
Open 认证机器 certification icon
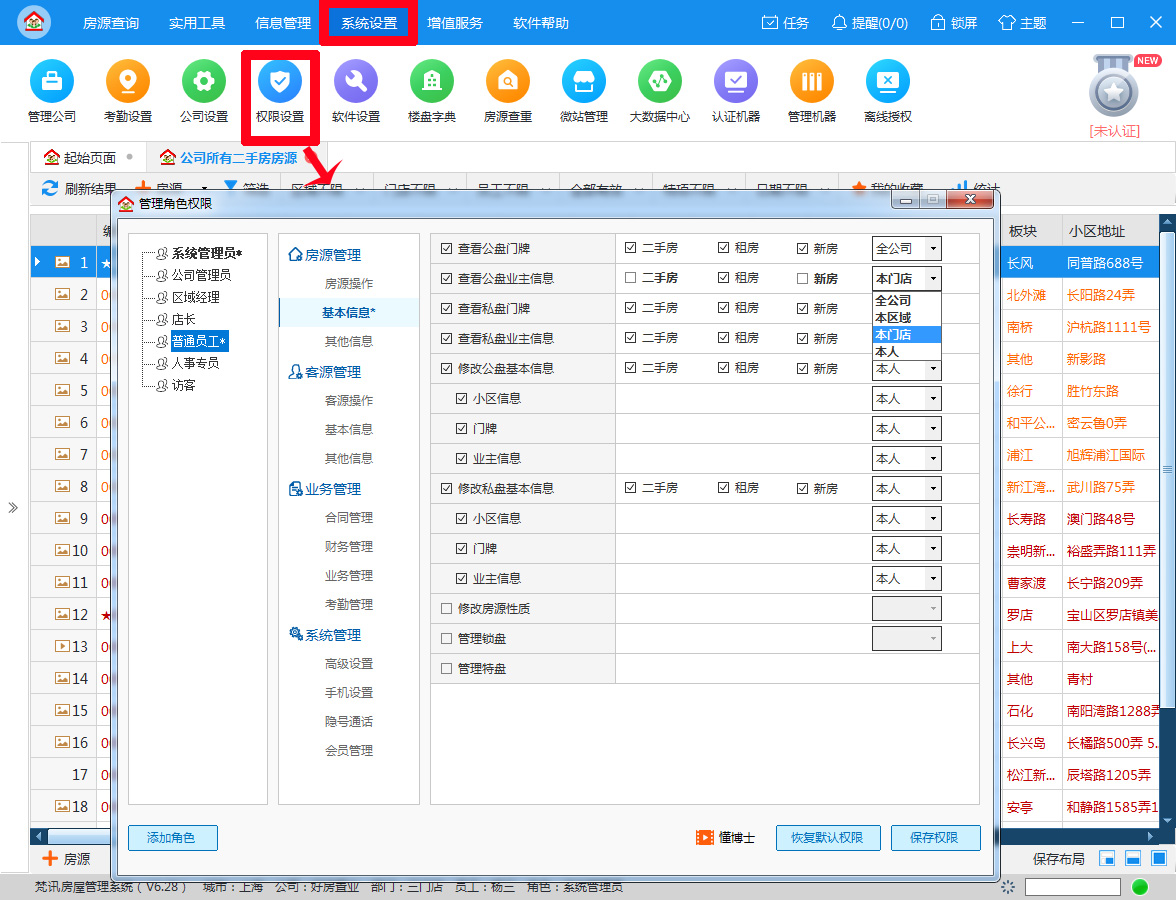click(x=736, y=81)
